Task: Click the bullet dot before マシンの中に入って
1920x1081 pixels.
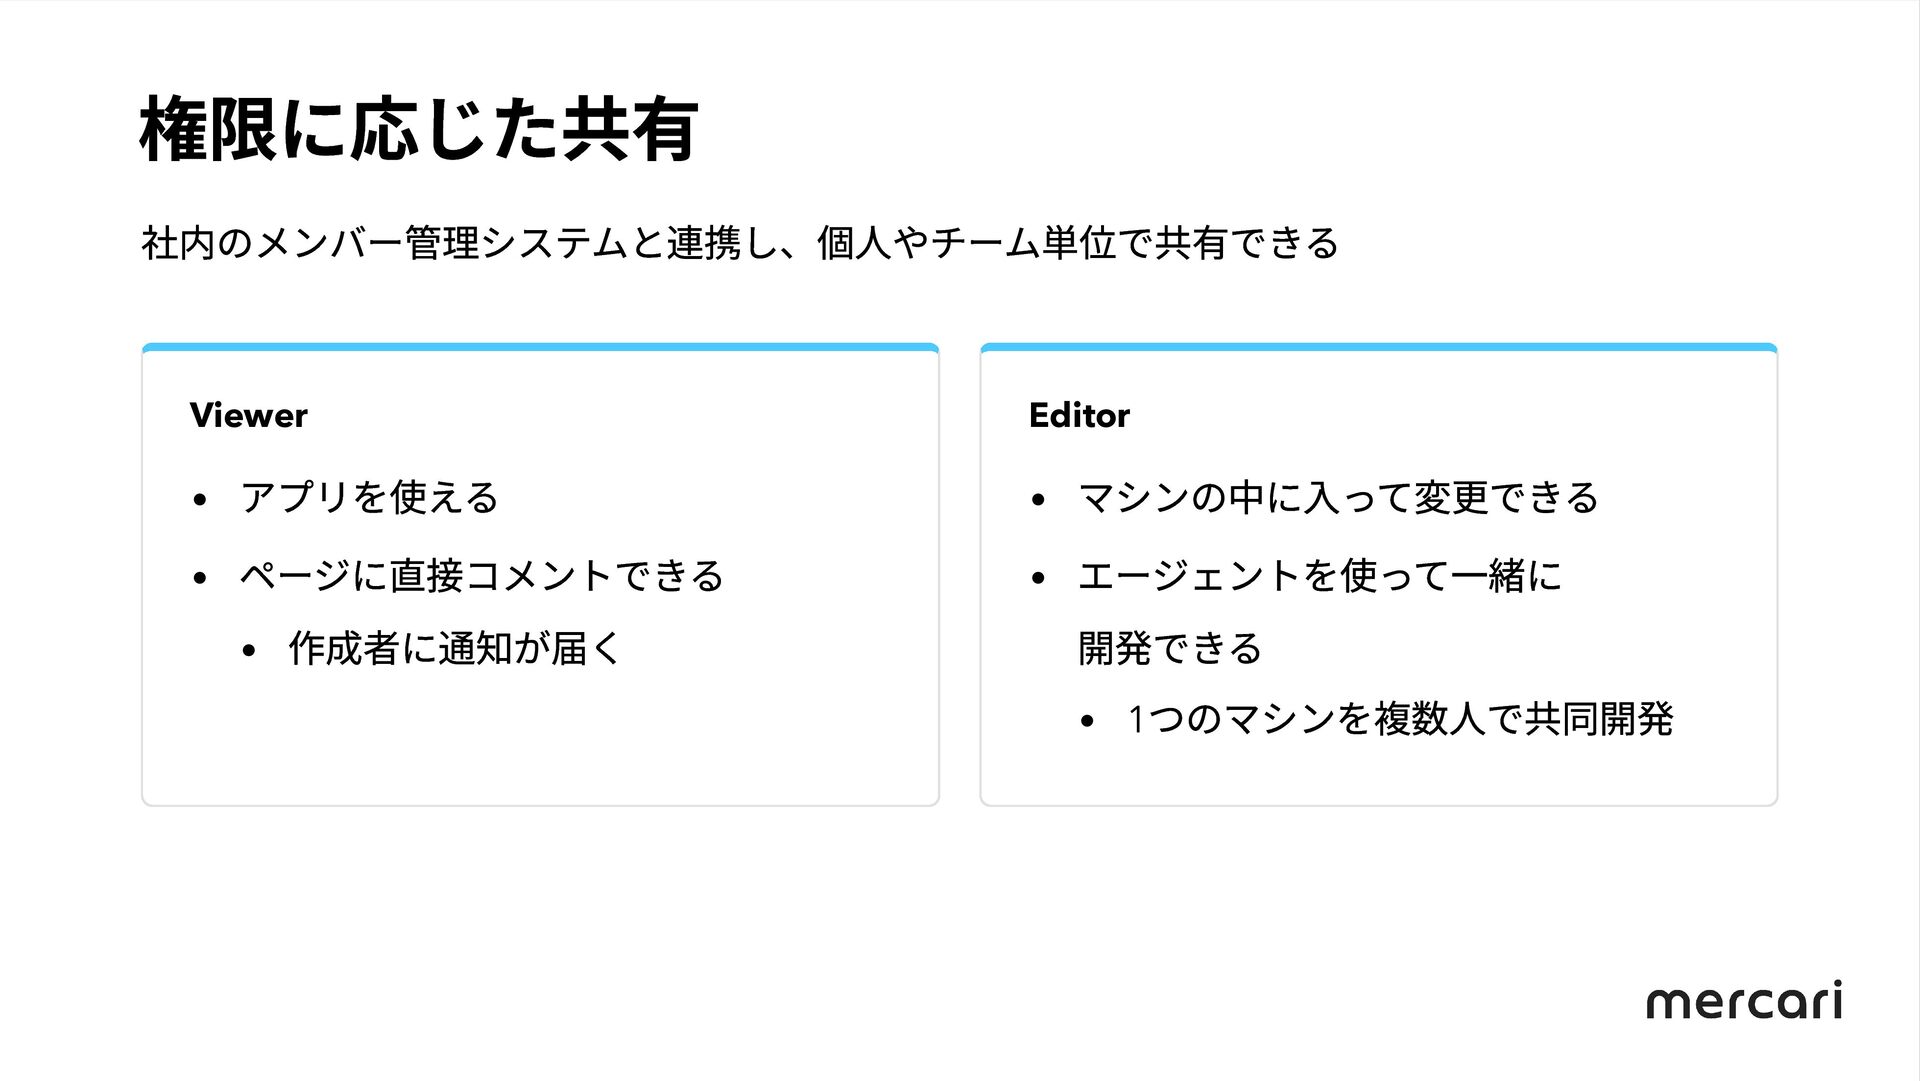Action: click(1038, 499)
